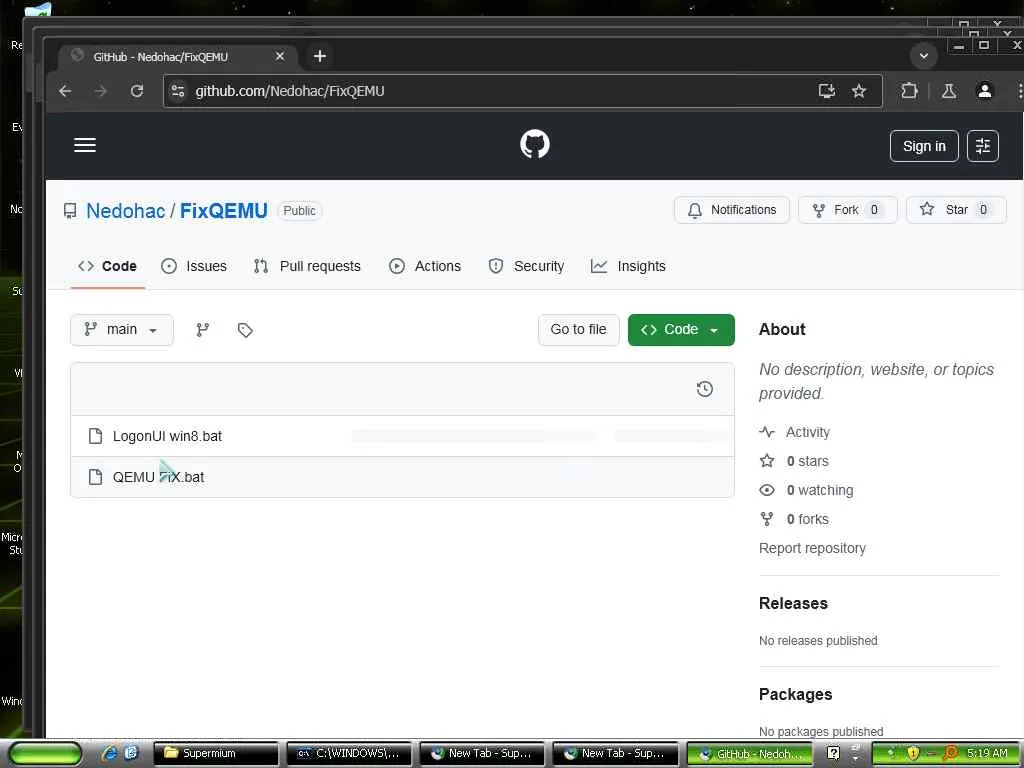Bookmark this page with the star icon
The width and height of the screenshot is (1024, 768).
tap(859, 91)
